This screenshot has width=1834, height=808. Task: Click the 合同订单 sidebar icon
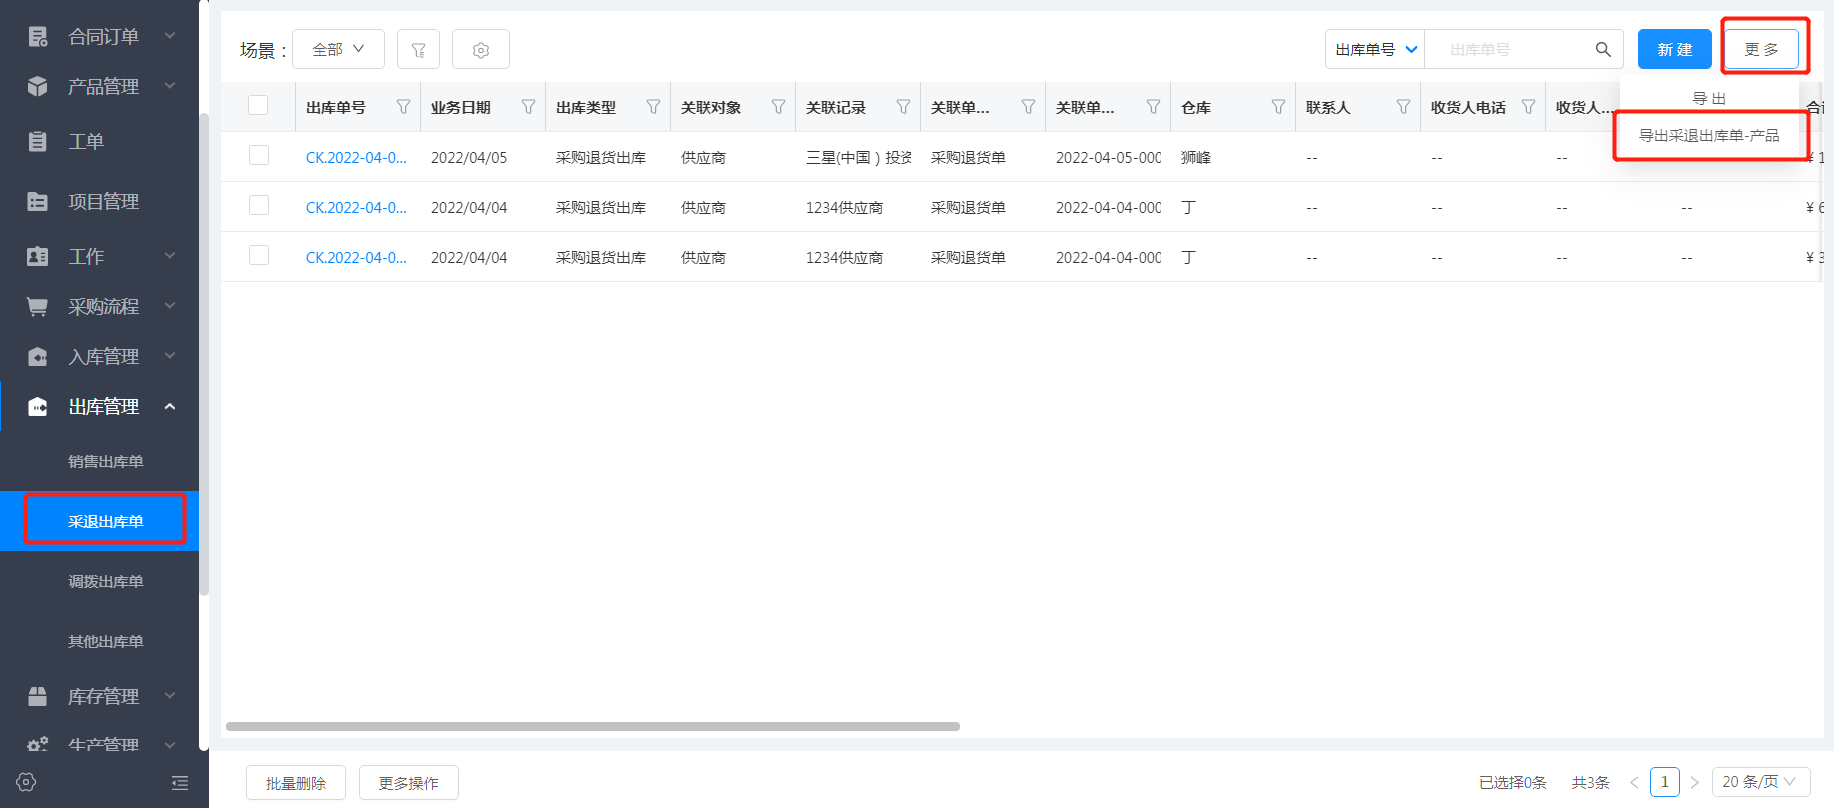pyautogui.click(x=38, y=37)
